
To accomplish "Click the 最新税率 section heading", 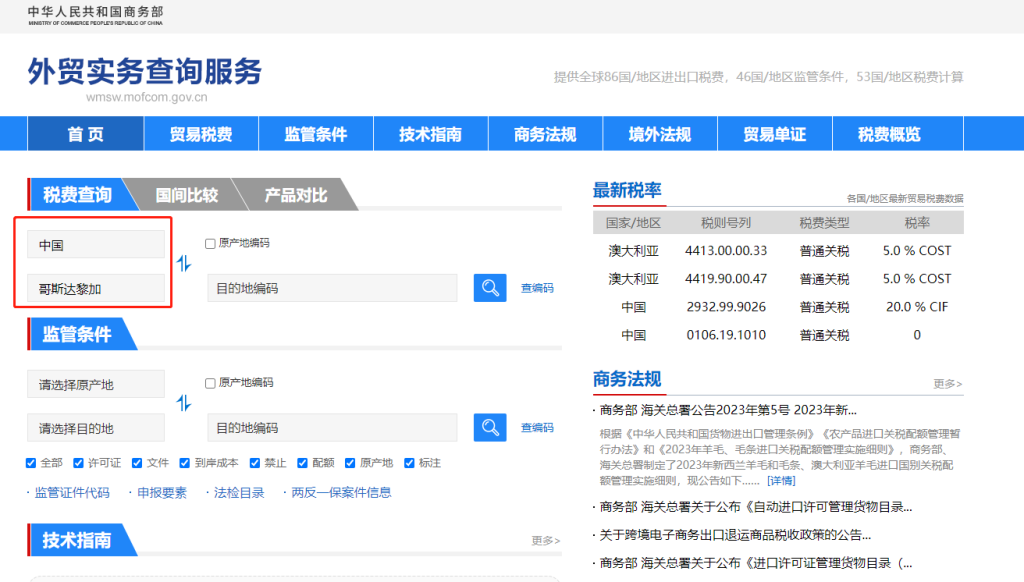I will [x=627, y=190].
